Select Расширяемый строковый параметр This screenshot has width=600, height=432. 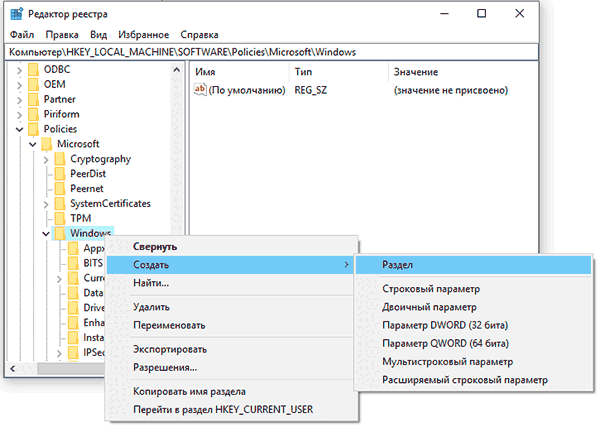(x=473, y=380)
